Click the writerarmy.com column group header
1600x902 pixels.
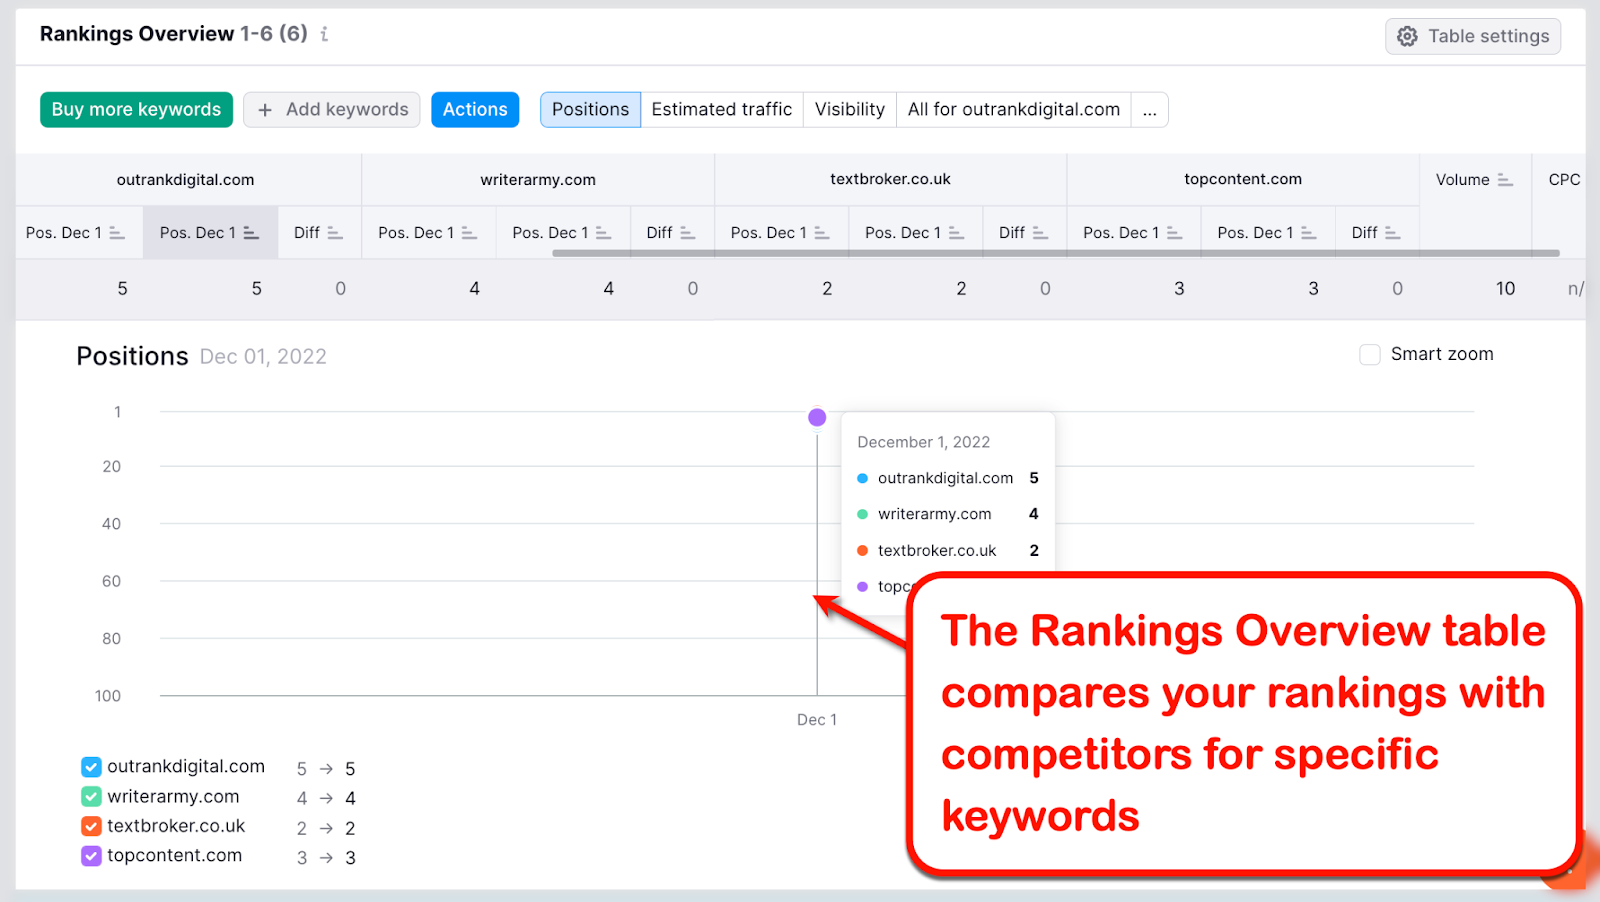[x=538, y=180]
